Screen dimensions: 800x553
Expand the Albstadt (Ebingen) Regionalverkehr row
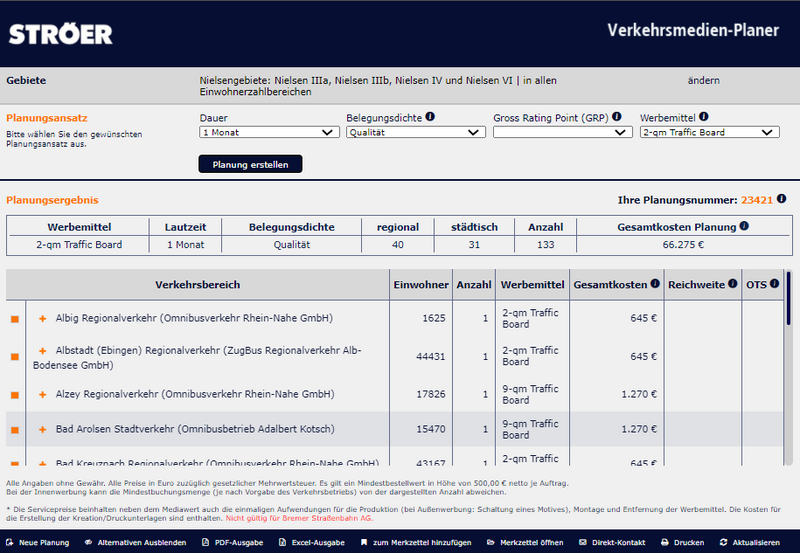43,351
